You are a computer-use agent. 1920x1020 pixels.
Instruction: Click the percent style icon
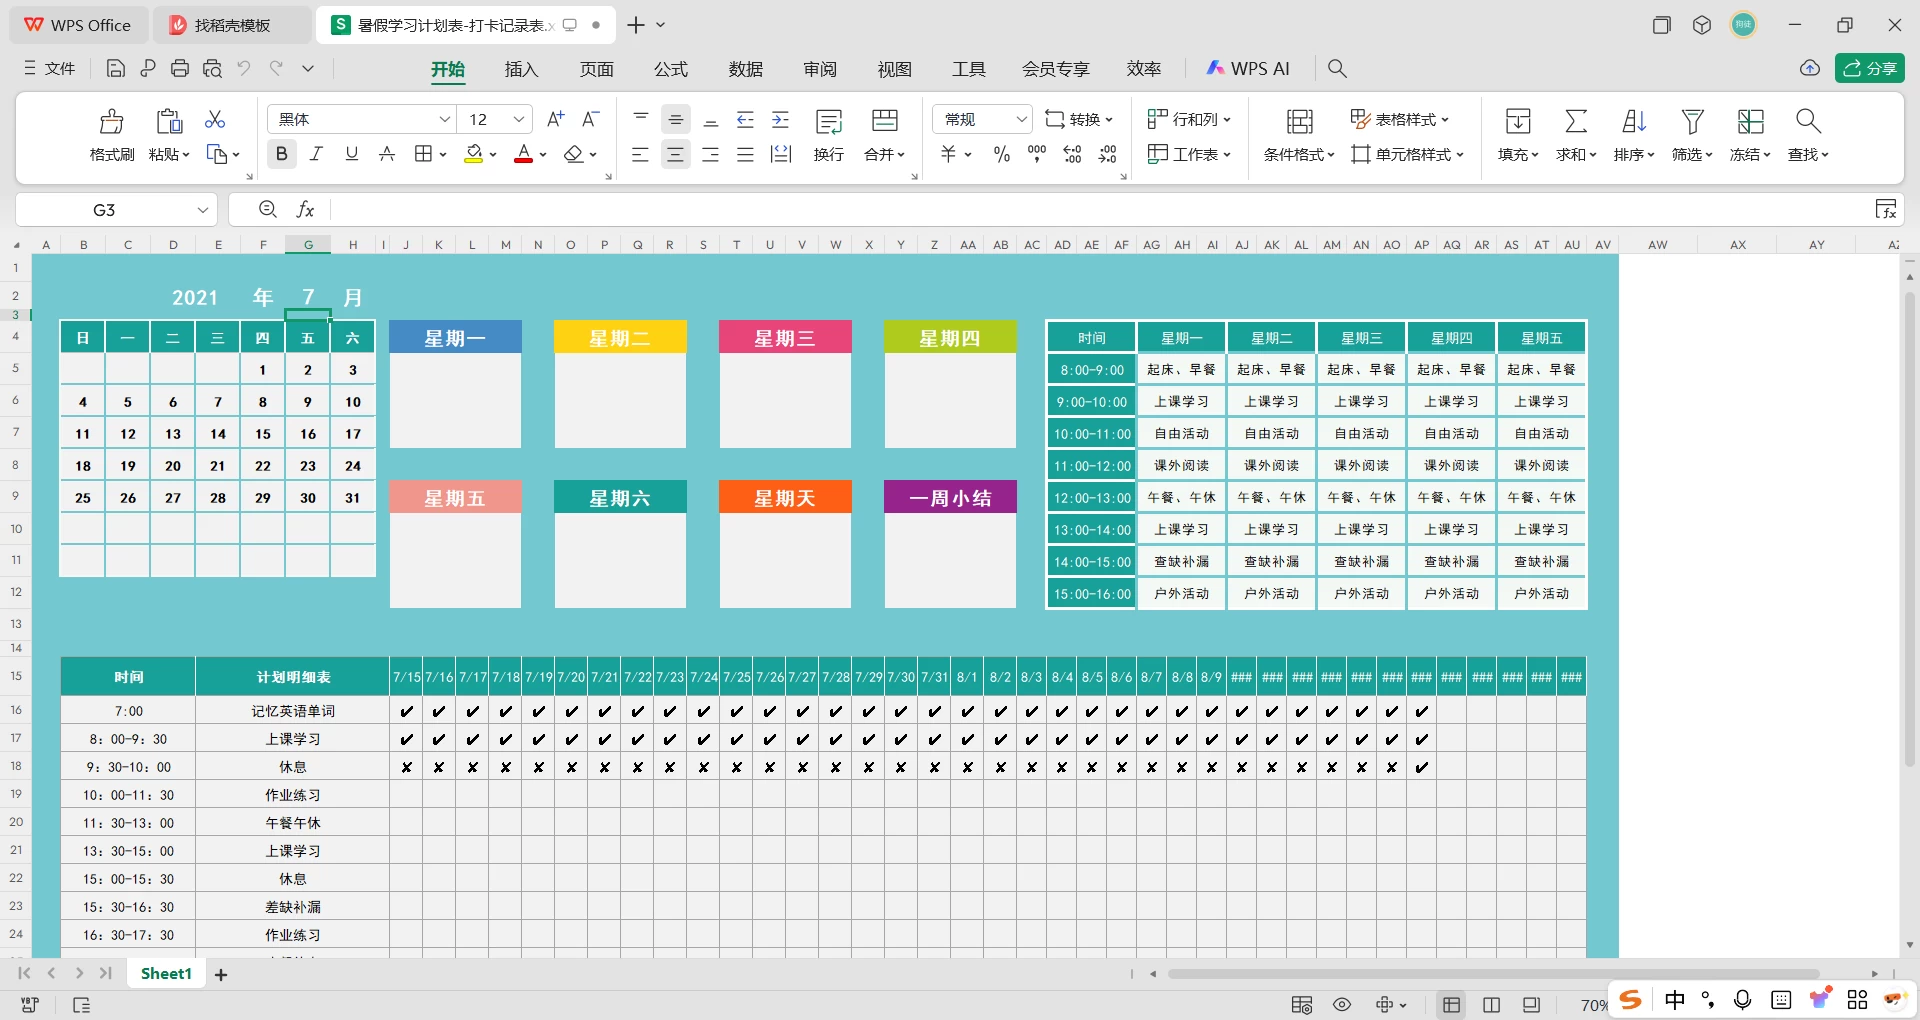click(1002, 154)
